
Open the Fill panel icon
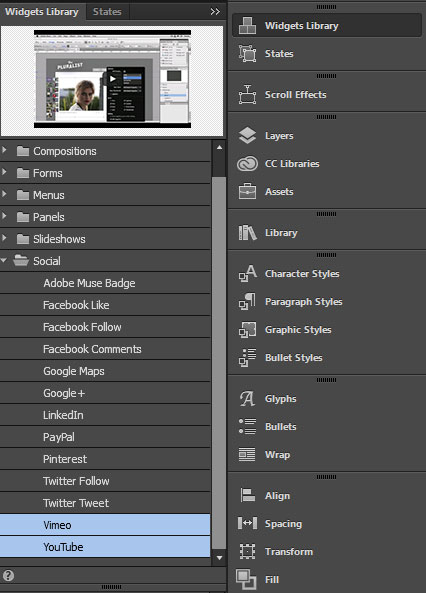pos(246,579)
